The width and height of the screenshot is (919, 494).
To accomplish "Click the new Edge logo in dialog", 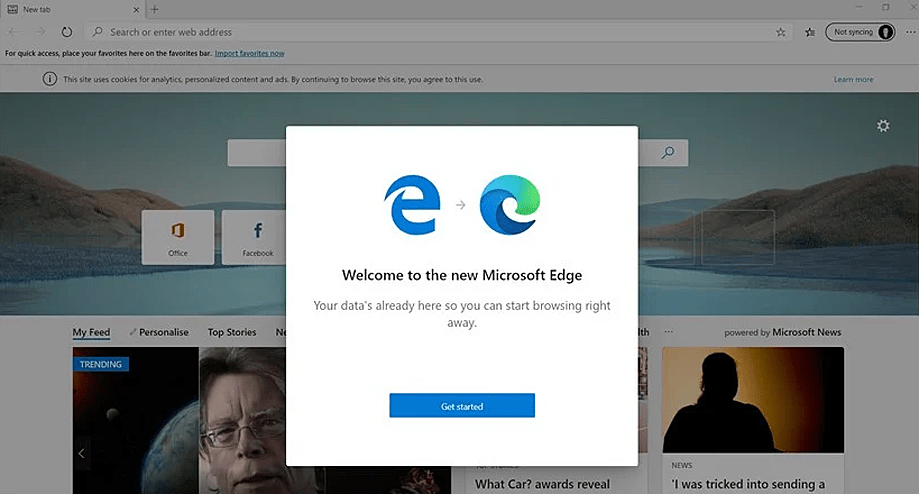I will 510,205.
